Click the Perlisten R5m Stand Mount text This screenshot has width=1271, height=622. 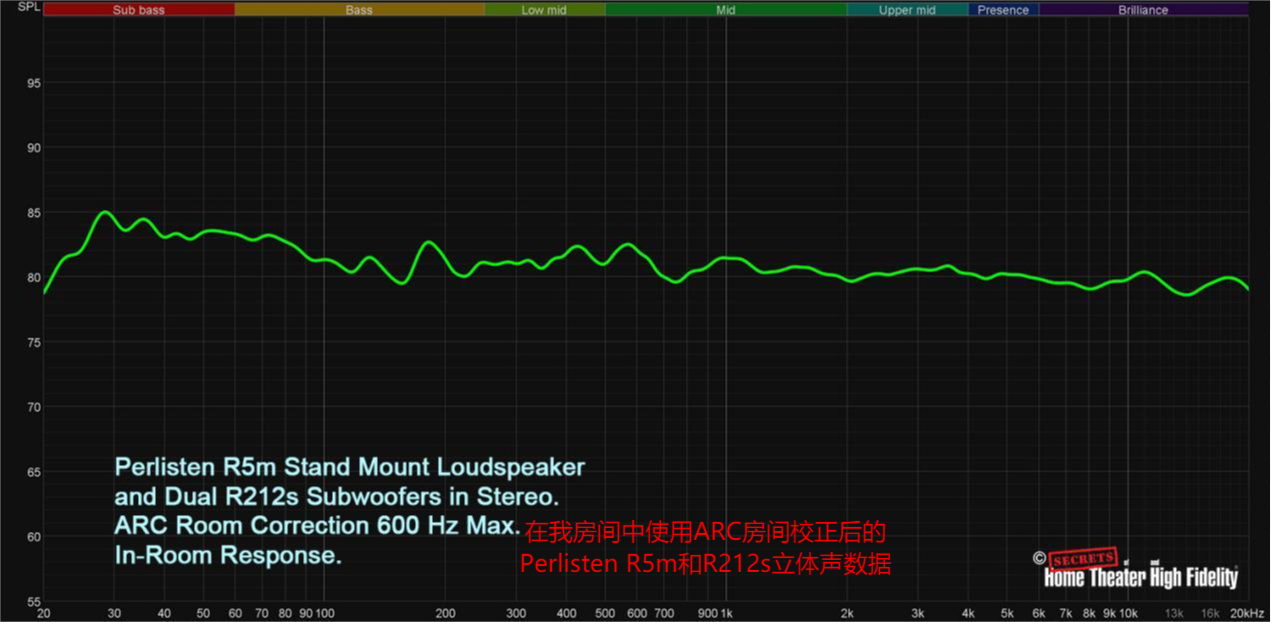[349, 466]
